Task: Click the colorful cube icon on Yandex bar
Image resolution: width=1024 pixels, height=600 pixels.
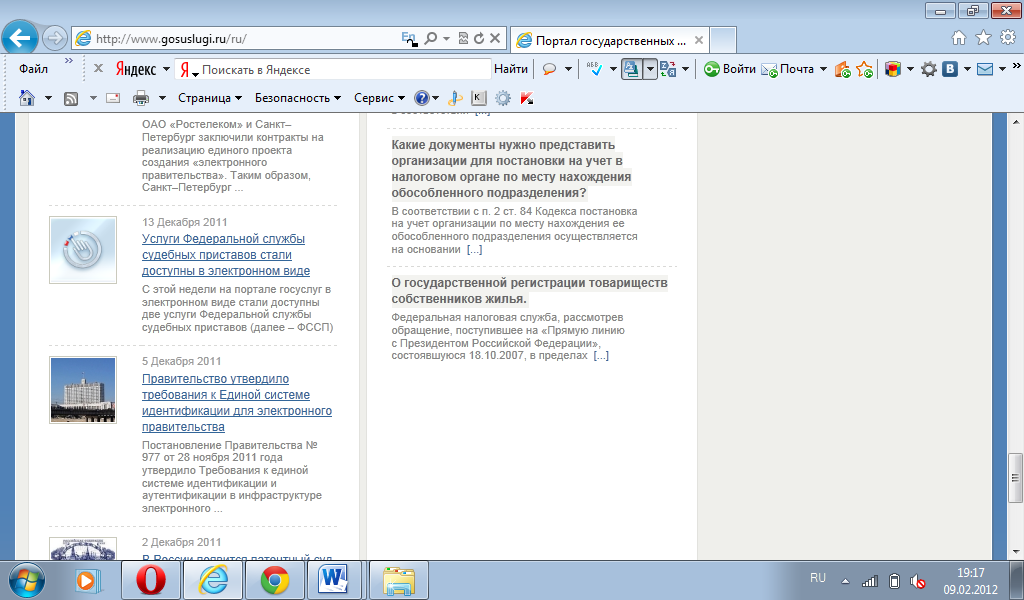Action: 893,69
